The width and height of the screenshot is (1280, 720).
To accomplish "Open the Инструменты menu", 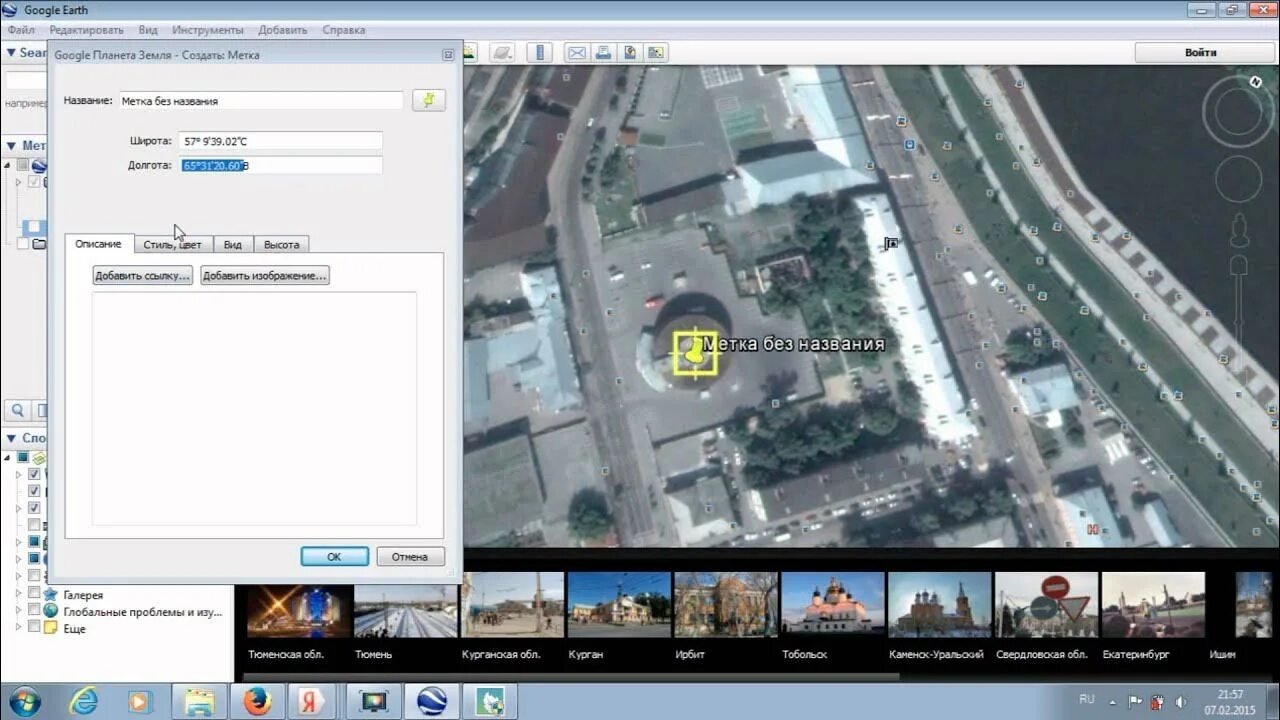I will 207,30.
